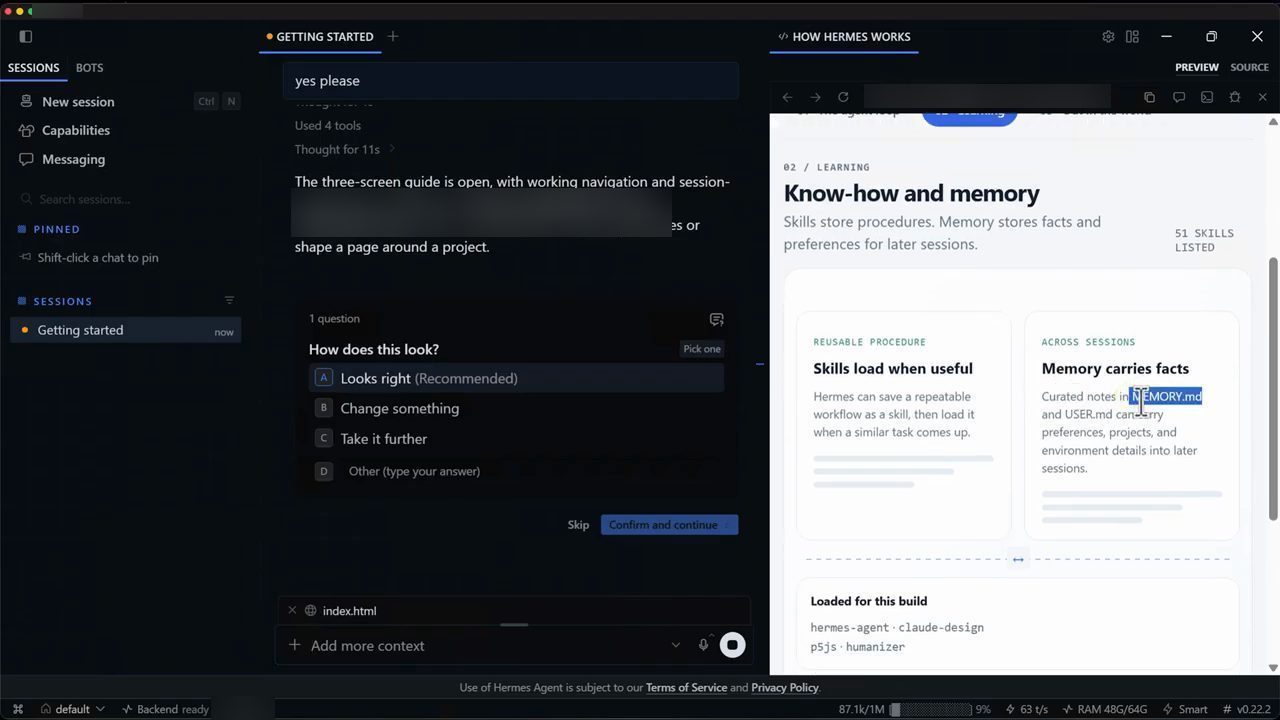Image resolution: width=1280 pixels, height=720 pixels.
Task: Stop the current generation
Action: point(732,645)
